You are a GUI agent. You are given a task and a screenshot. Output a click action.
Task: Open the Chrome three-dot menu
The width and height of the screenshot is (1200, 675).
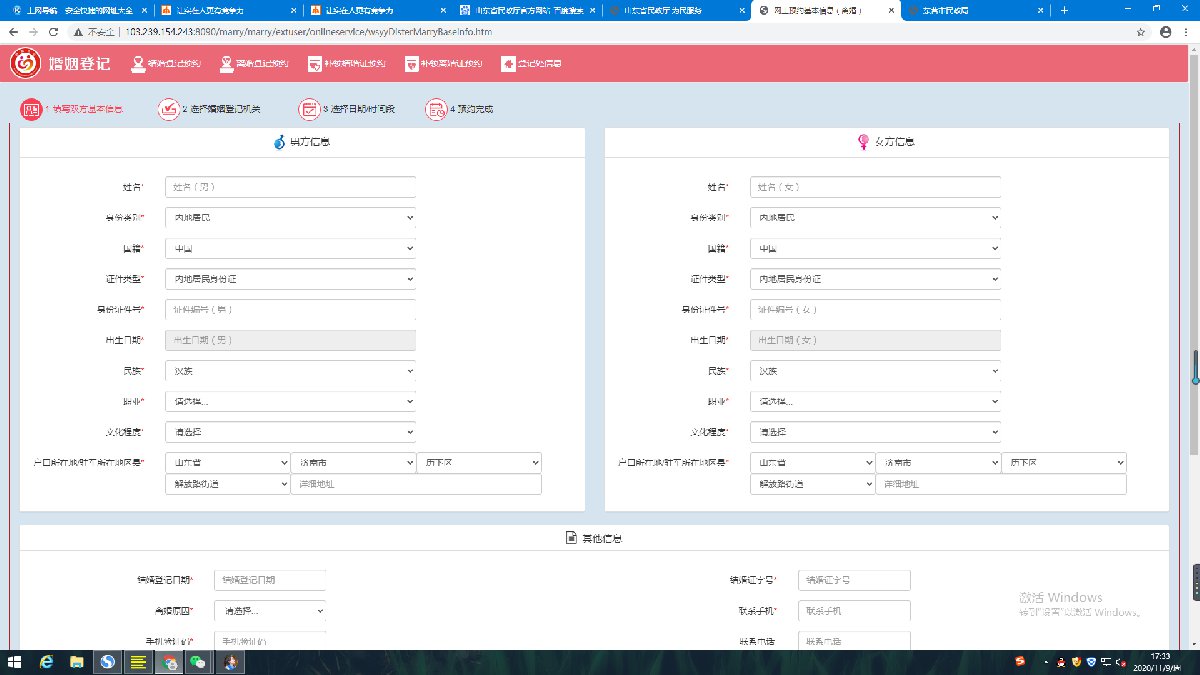tap(1187, 32)
